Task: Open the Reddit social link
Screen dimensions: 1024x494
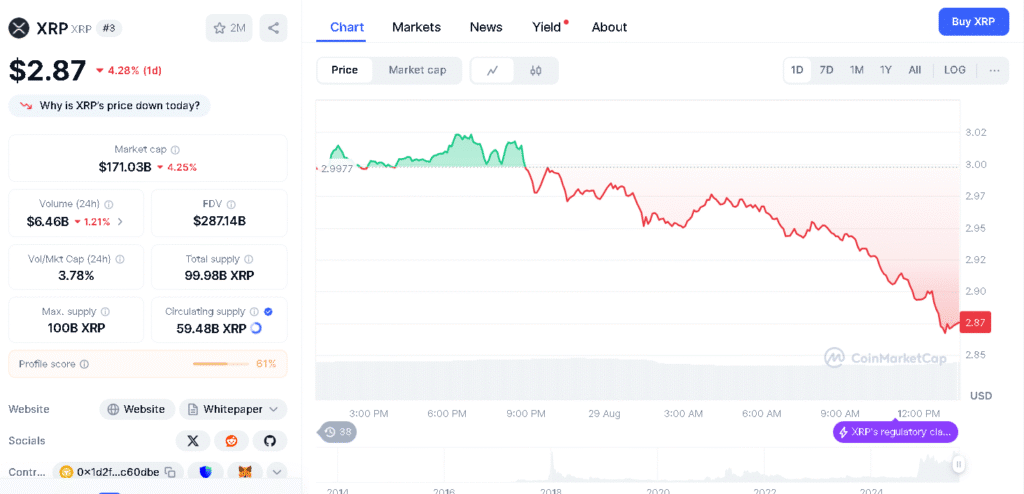Action: point(231,441)
